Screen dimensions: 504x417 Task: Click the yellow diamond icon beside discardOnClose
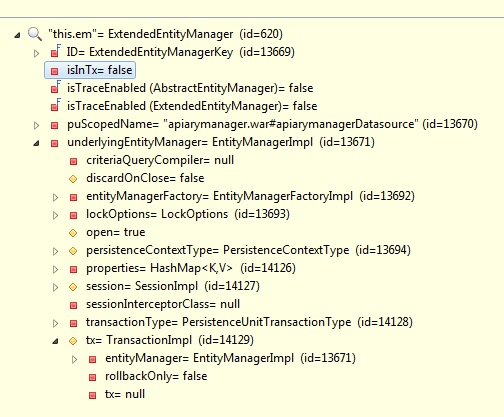tap(73, 179)
